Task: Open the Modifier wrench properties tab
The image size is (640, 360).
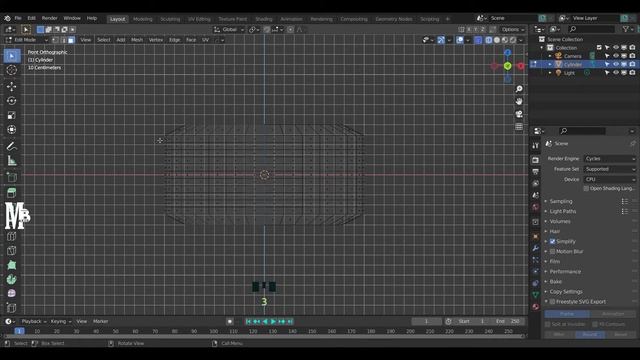Action: point(536,248)
